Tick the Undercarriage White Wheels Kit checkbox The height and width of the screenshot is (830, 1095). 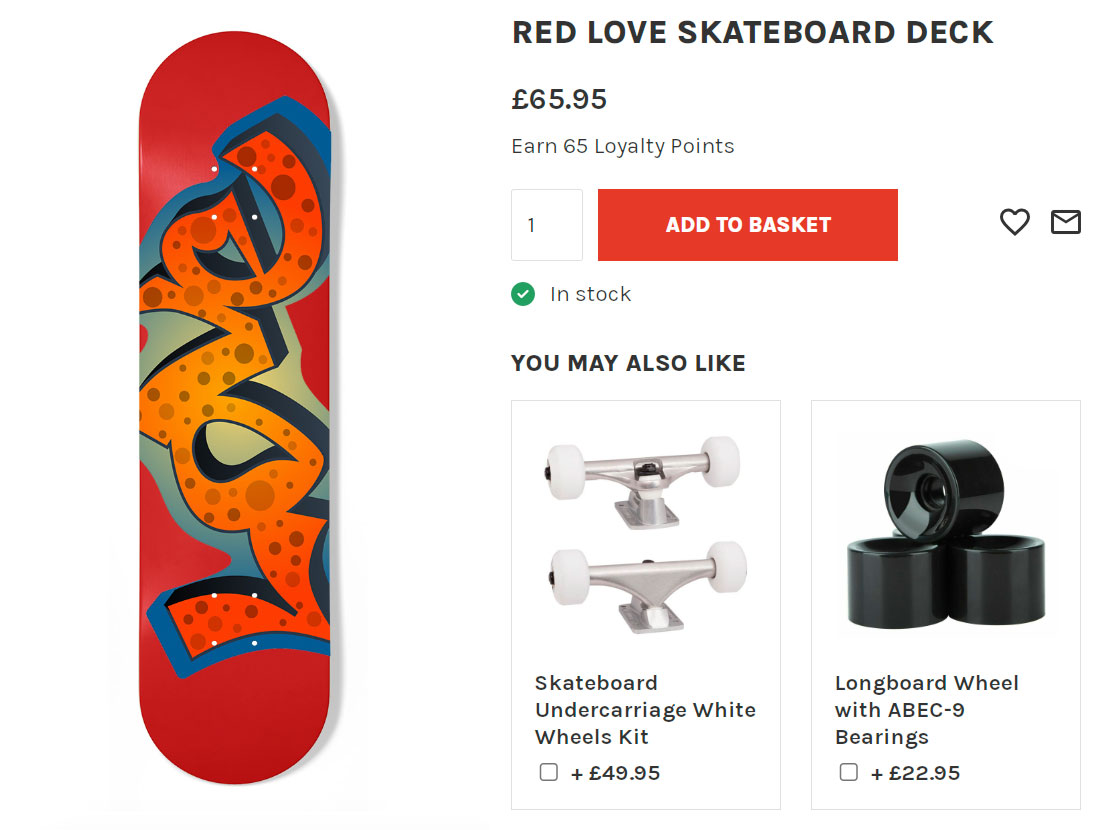(549, 772)
